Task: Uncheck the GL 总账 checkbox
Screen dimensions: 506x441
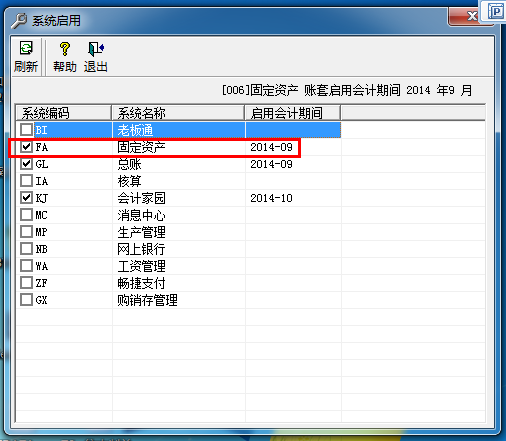Action: [x=26, y=164]
